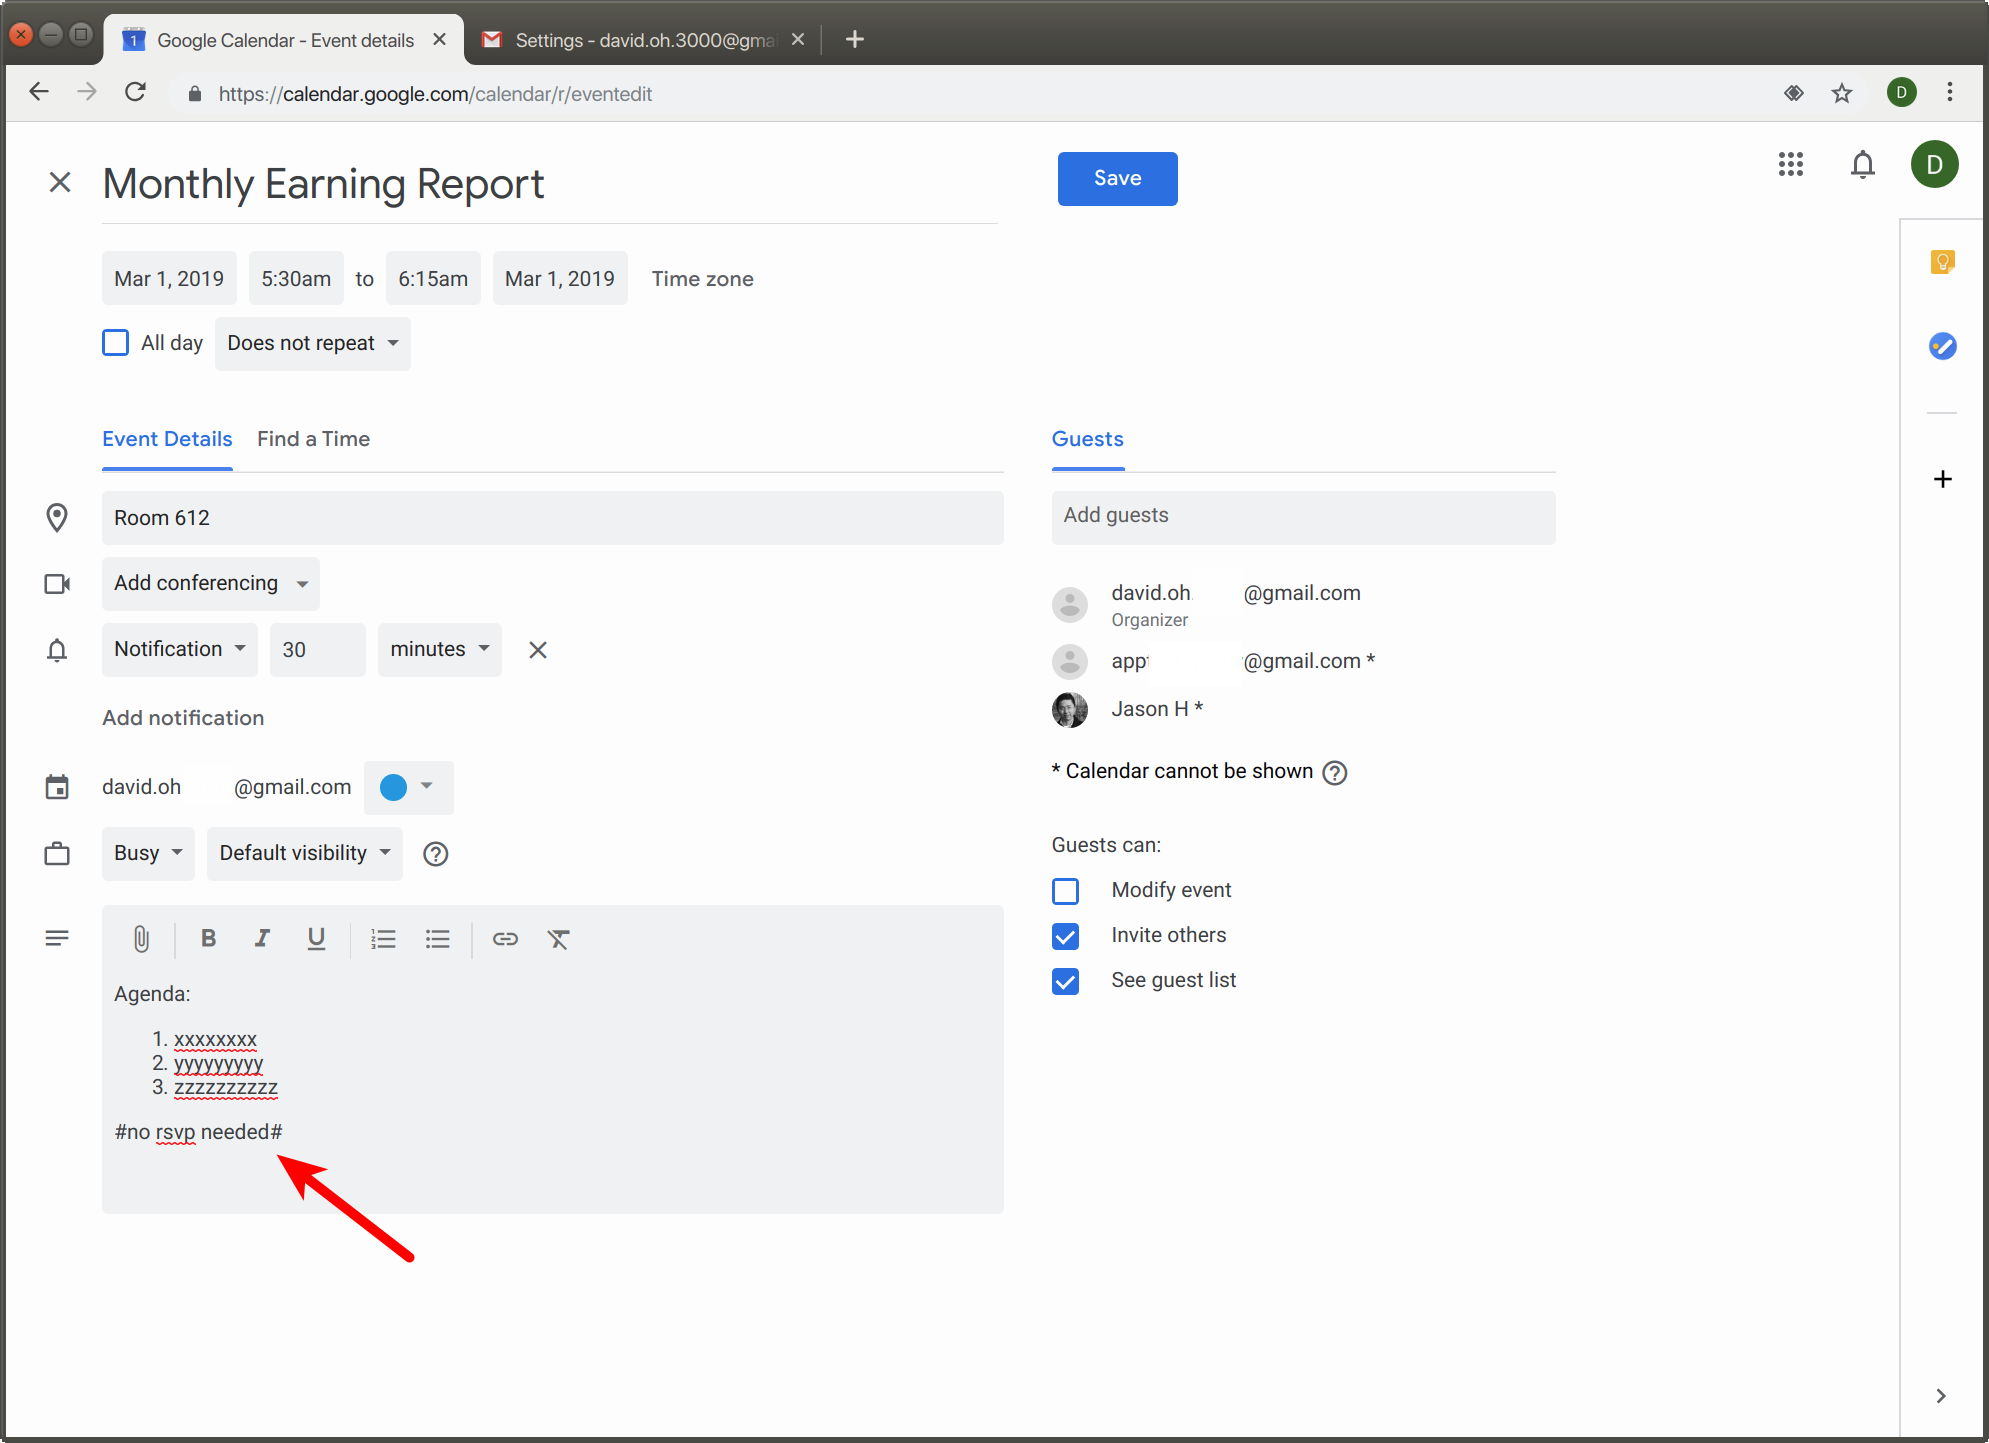Click the attach file icon
Screen dimensions: 1989x1443
141,938
